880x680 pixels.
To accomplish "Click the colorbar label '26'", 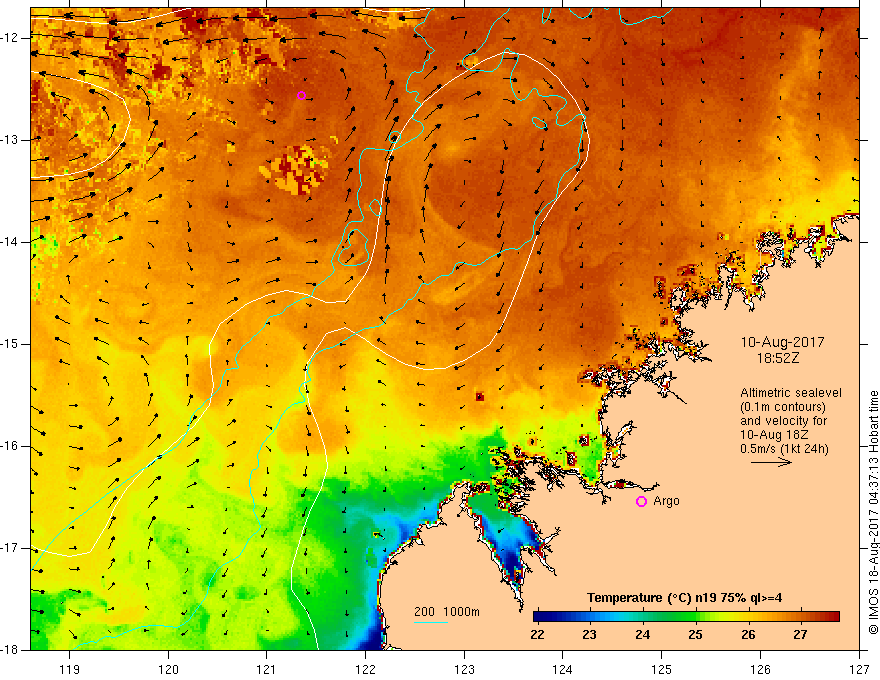I will (x=748, y=635).
